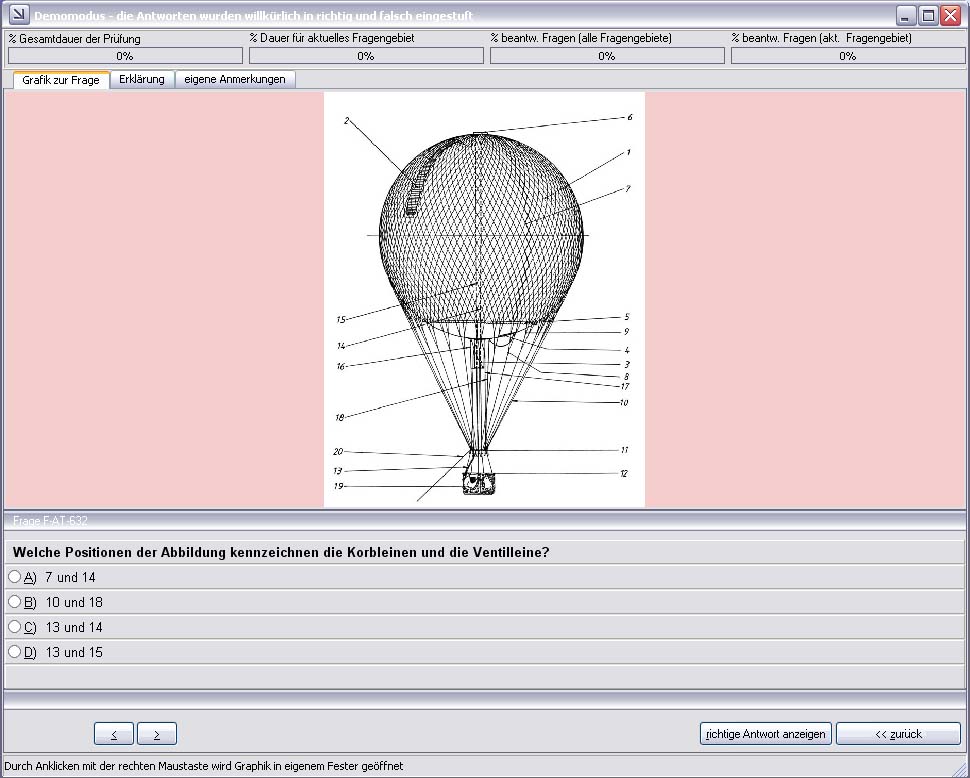Click the beantw. Fragen (alle Fragengebiete) progress bar

pyautogui.click(x=607, y=56)
